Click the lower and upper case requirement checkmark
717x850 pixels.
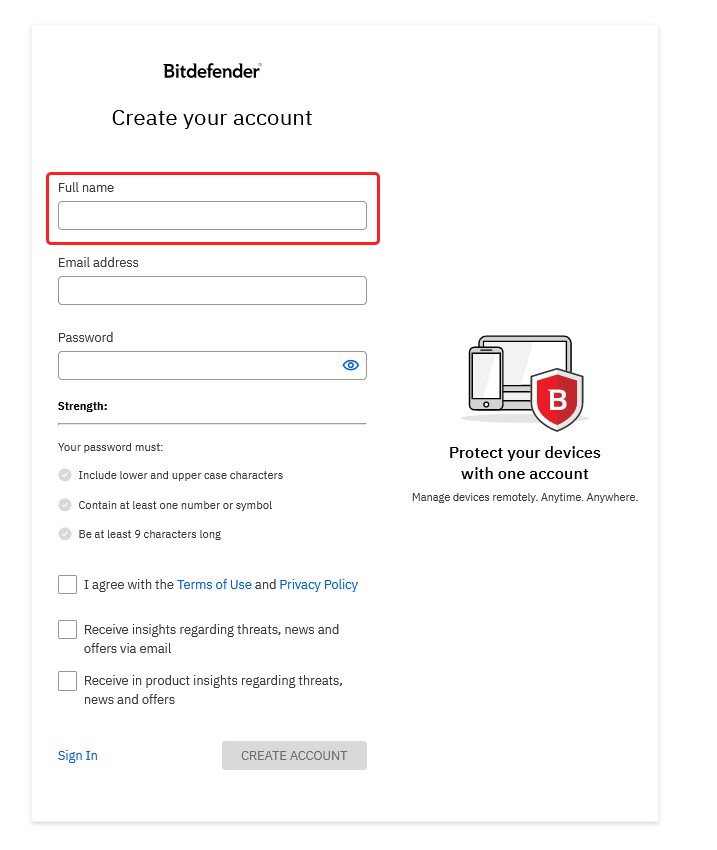[65, 475]
